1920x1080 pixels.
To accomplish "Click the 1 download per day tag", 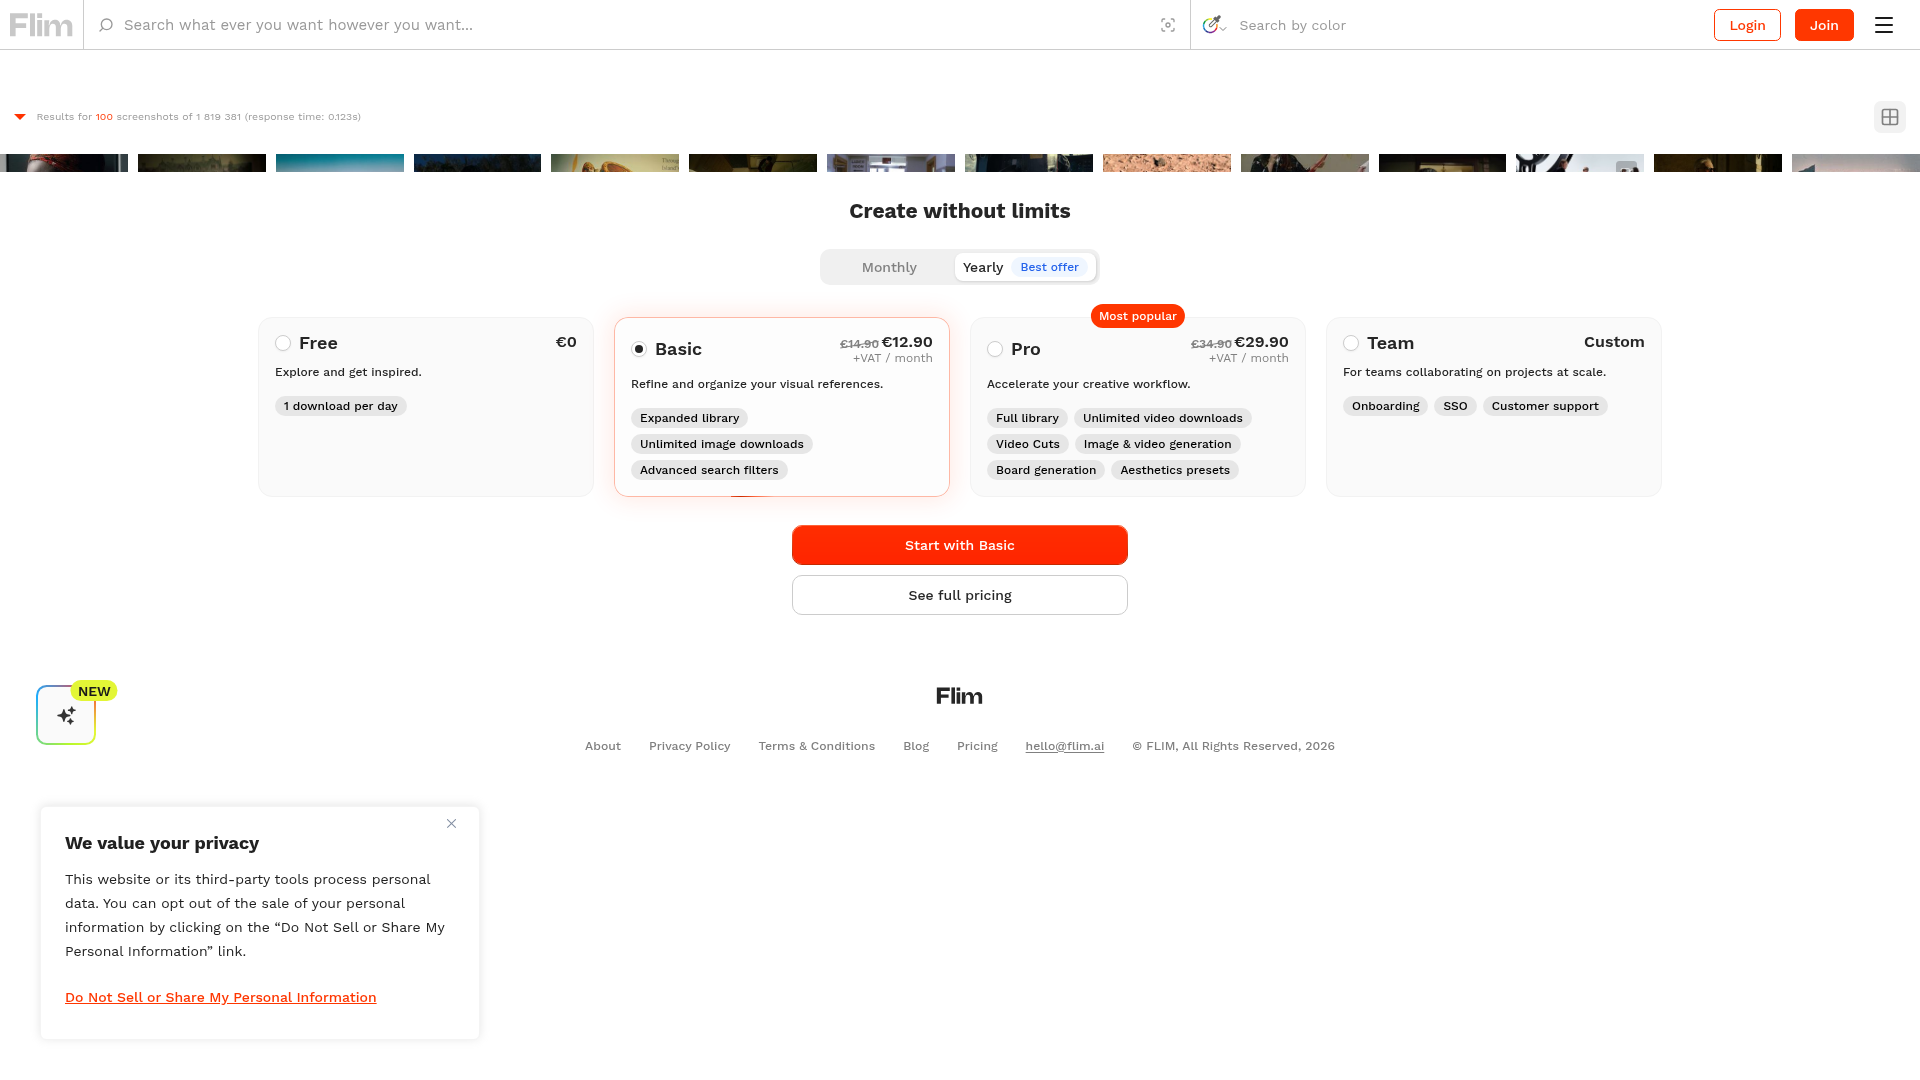I will (x=341, y=406).
